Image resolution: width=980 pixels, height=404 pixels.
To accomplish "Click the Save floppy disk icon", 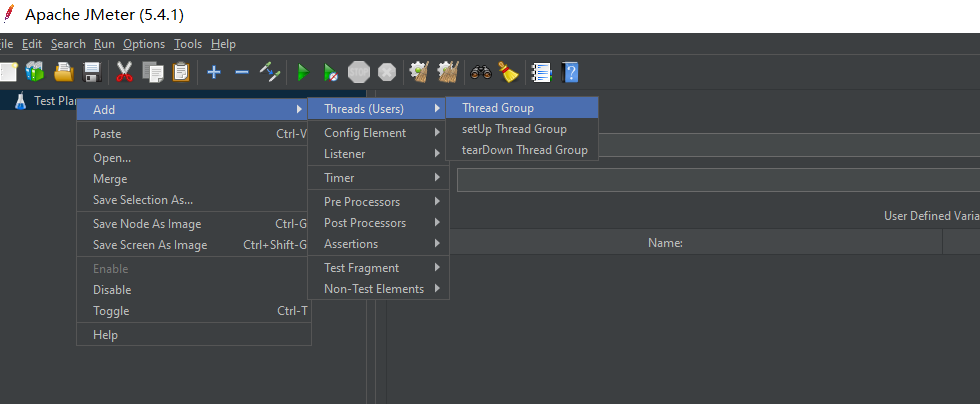I will [92, 72].
